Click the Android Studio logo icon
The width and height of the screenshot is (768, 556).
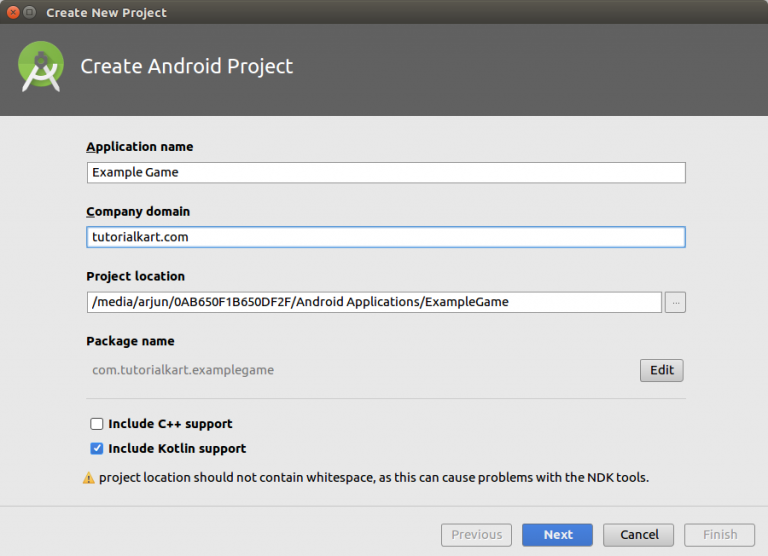tap(41, 66)
